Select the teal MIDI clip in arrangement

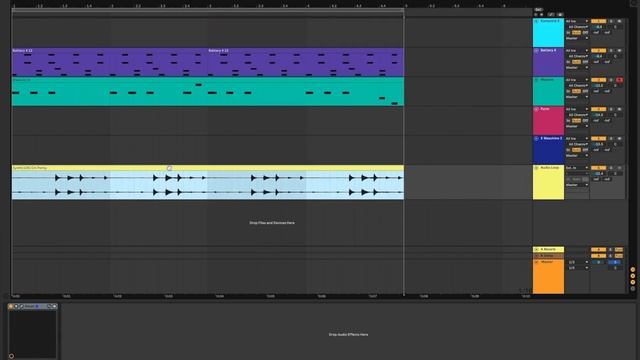coord(208,92)
